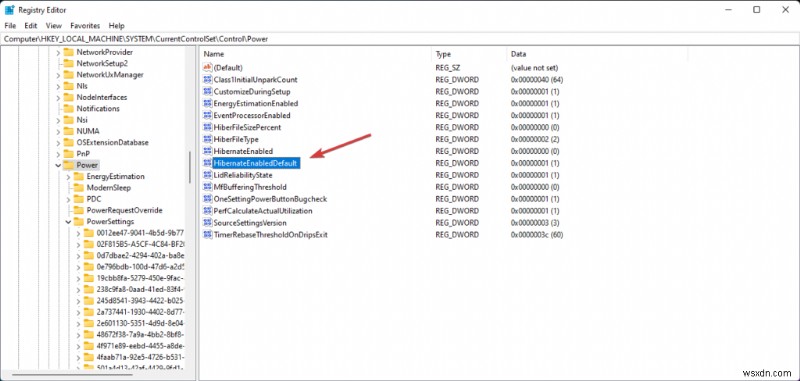The height and width of the screenshot is (381, 800).
Task: Click the CustomizeDuringSetup DWORD icon
Action: [207, 91]
